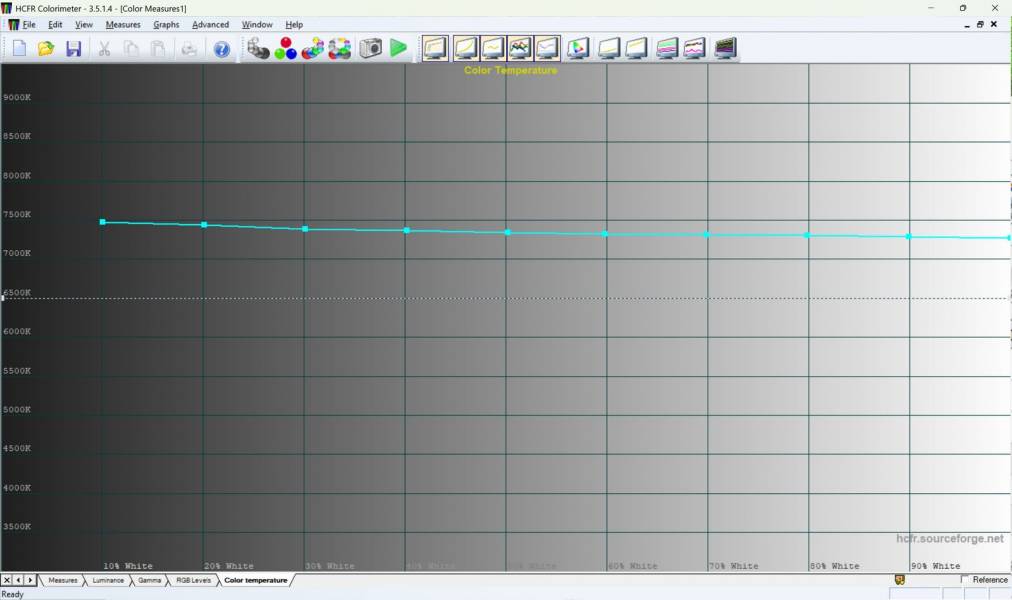The height and width of the screenshot is (600, 1012).
Task: Click the camera sensor icon
Action: click(371, 48)
